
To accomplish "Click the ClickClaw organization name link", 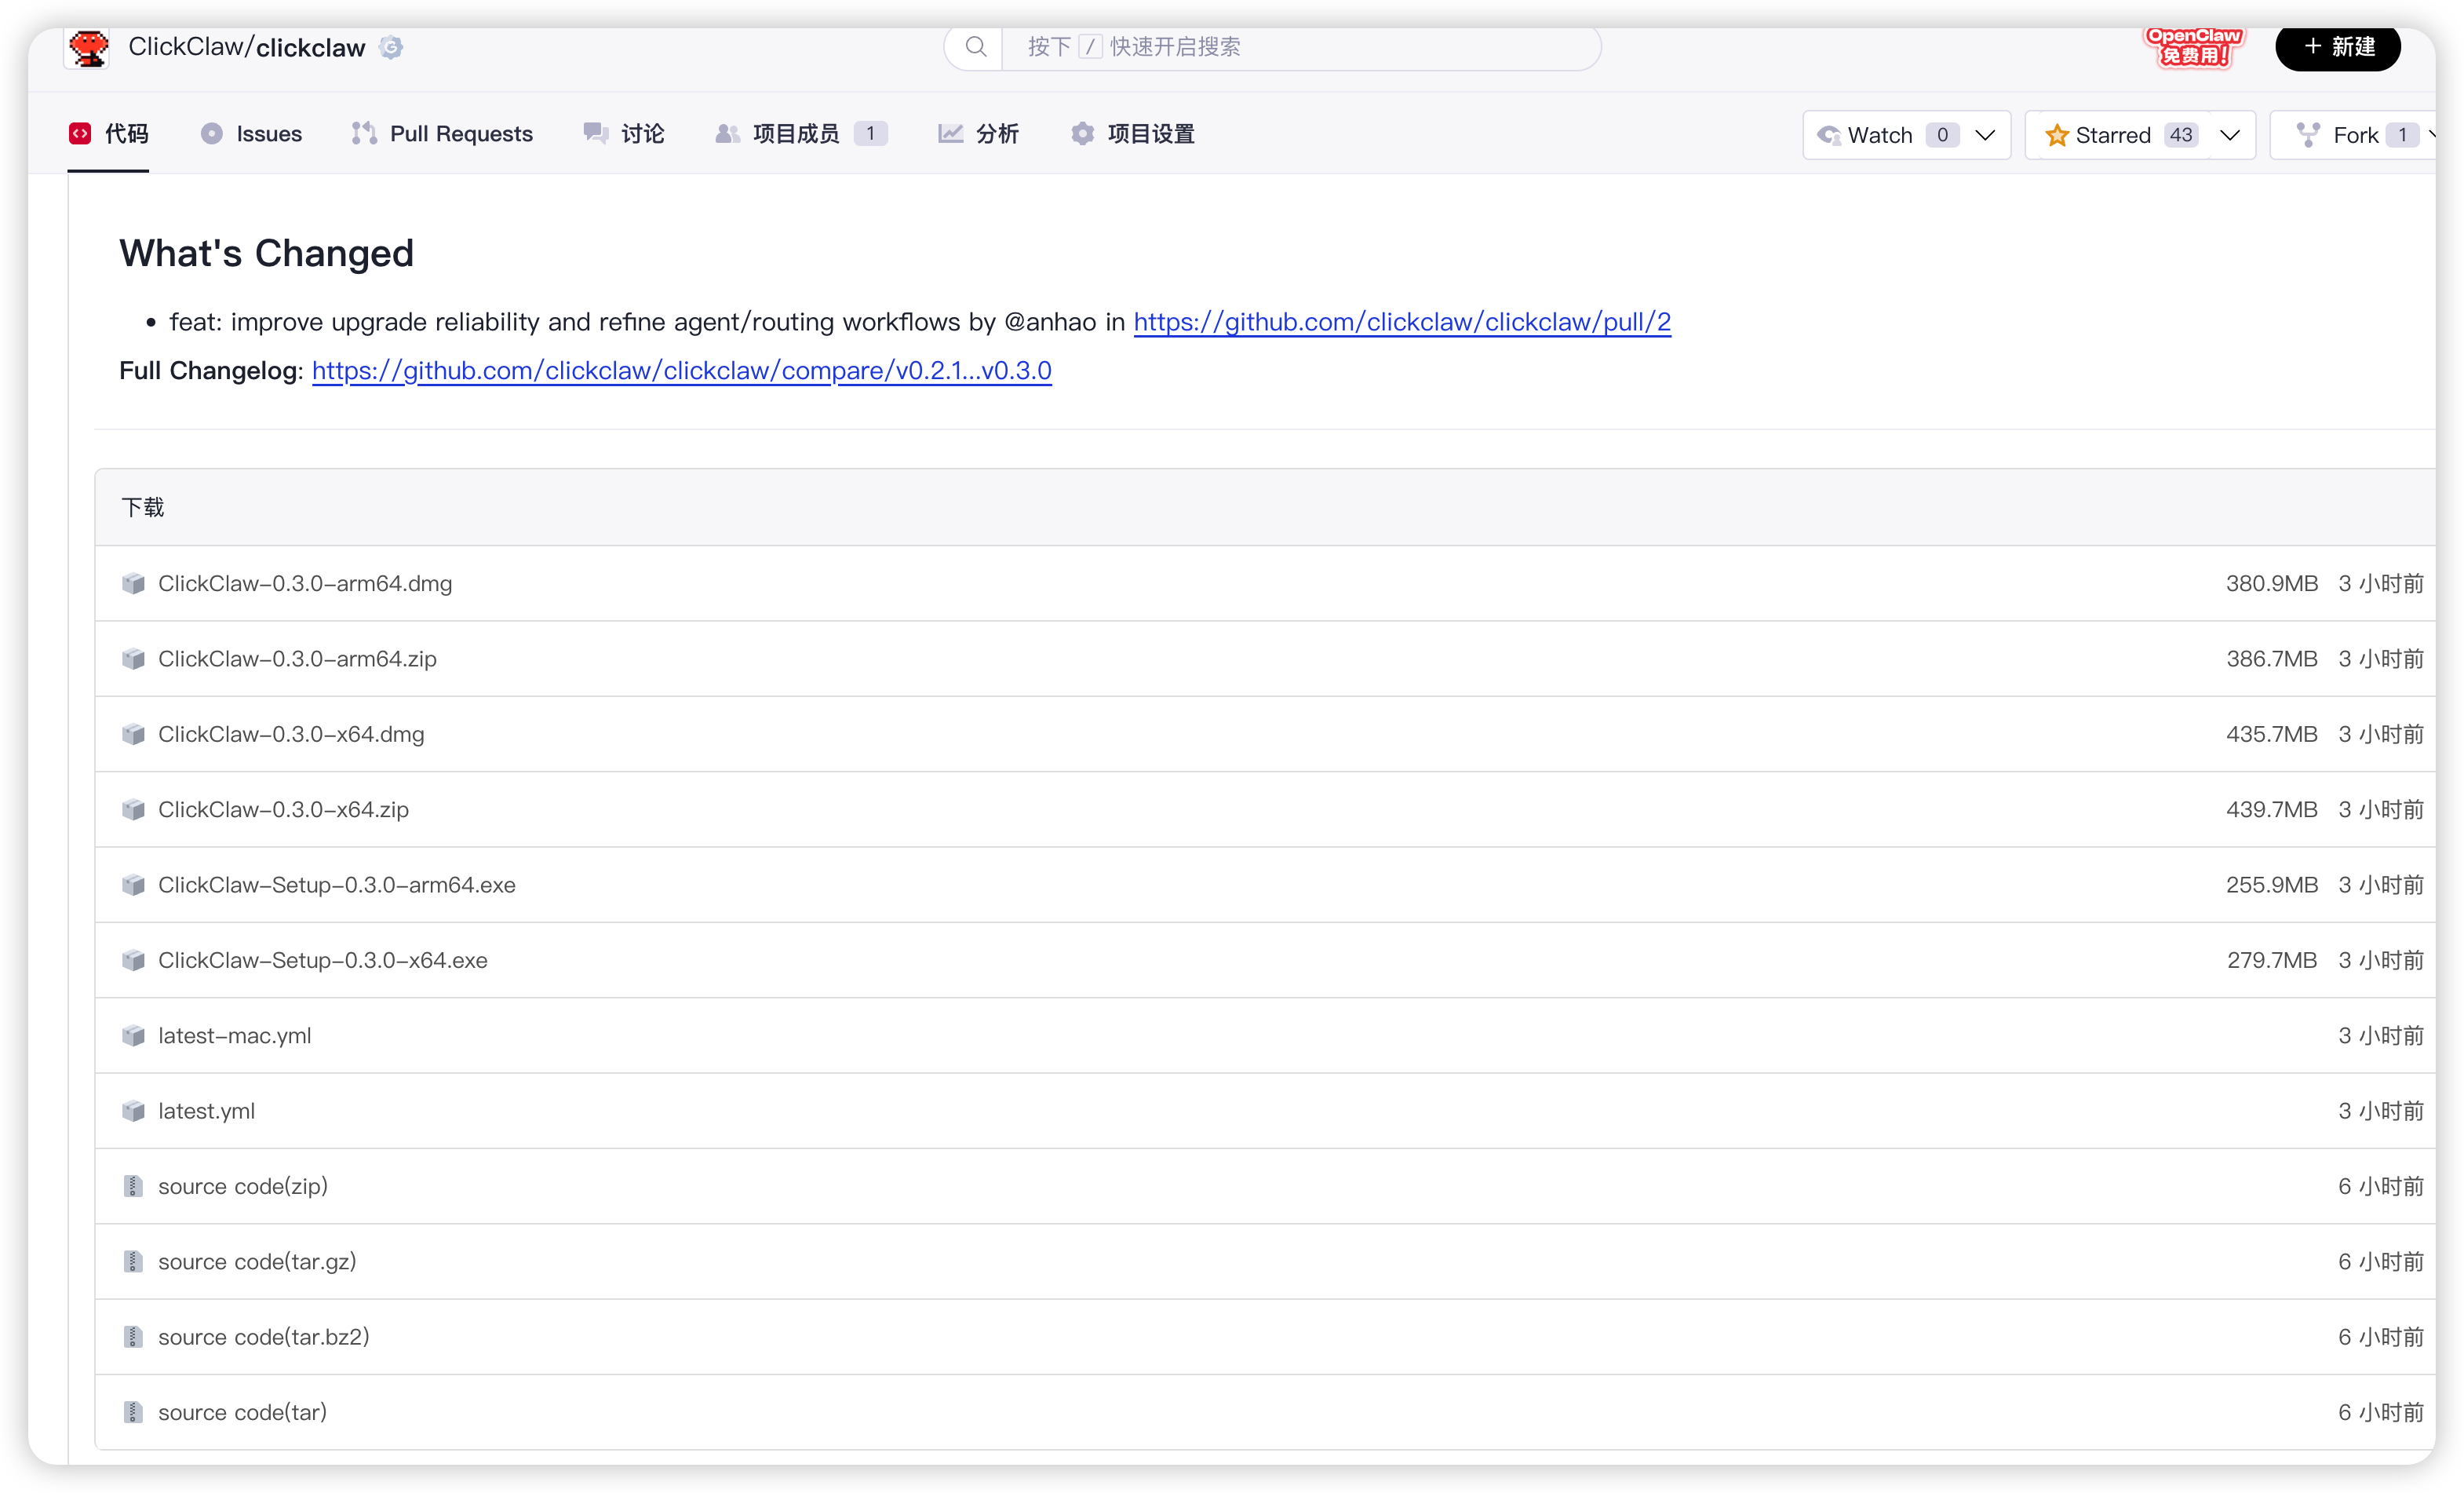I will point(185,47).
